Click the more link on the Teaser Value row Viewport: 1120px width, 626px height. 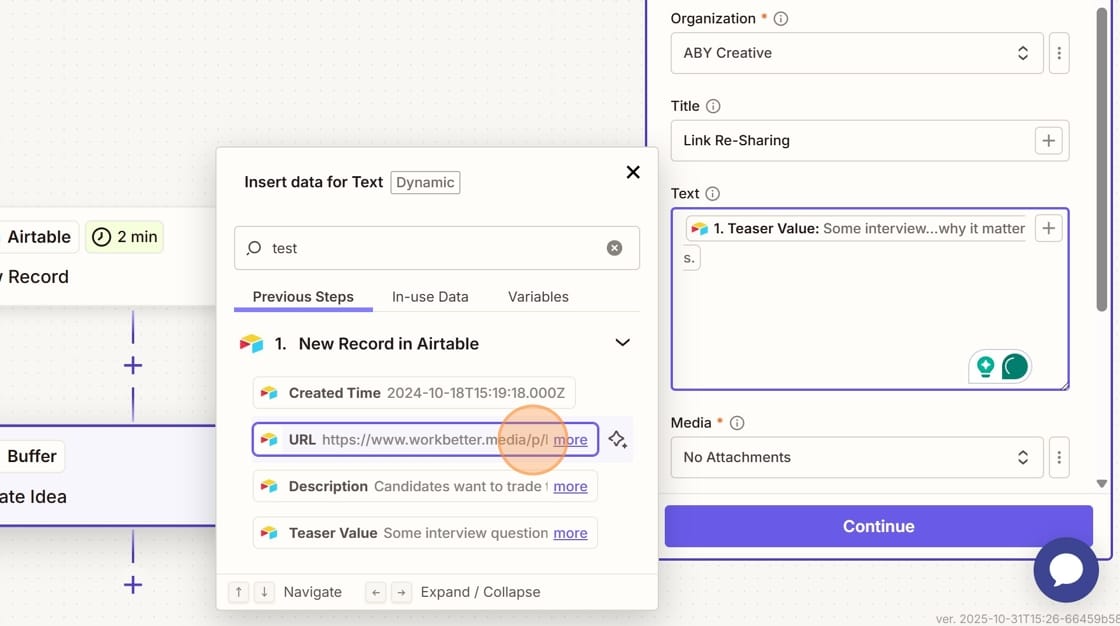[571, 533]
